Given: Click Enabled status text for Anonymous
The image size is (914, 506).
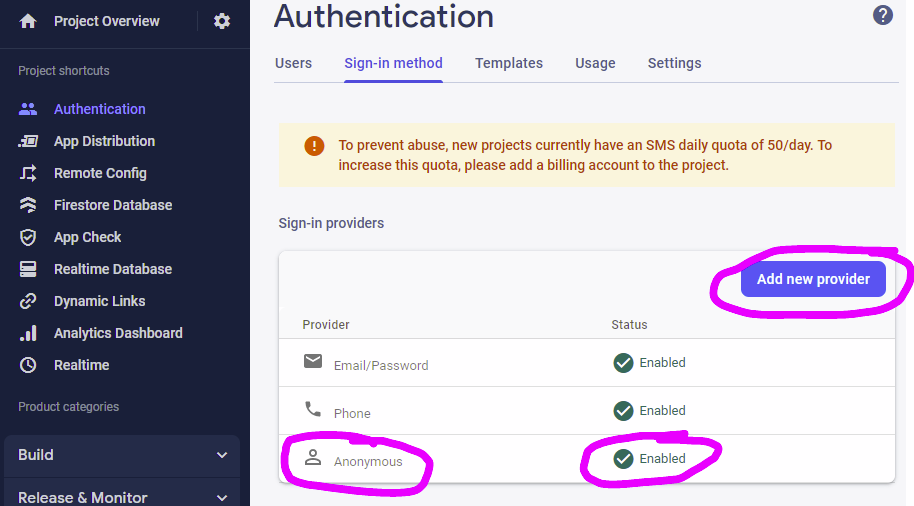Looking at the screenshot, I should click(x=662, y=459).
